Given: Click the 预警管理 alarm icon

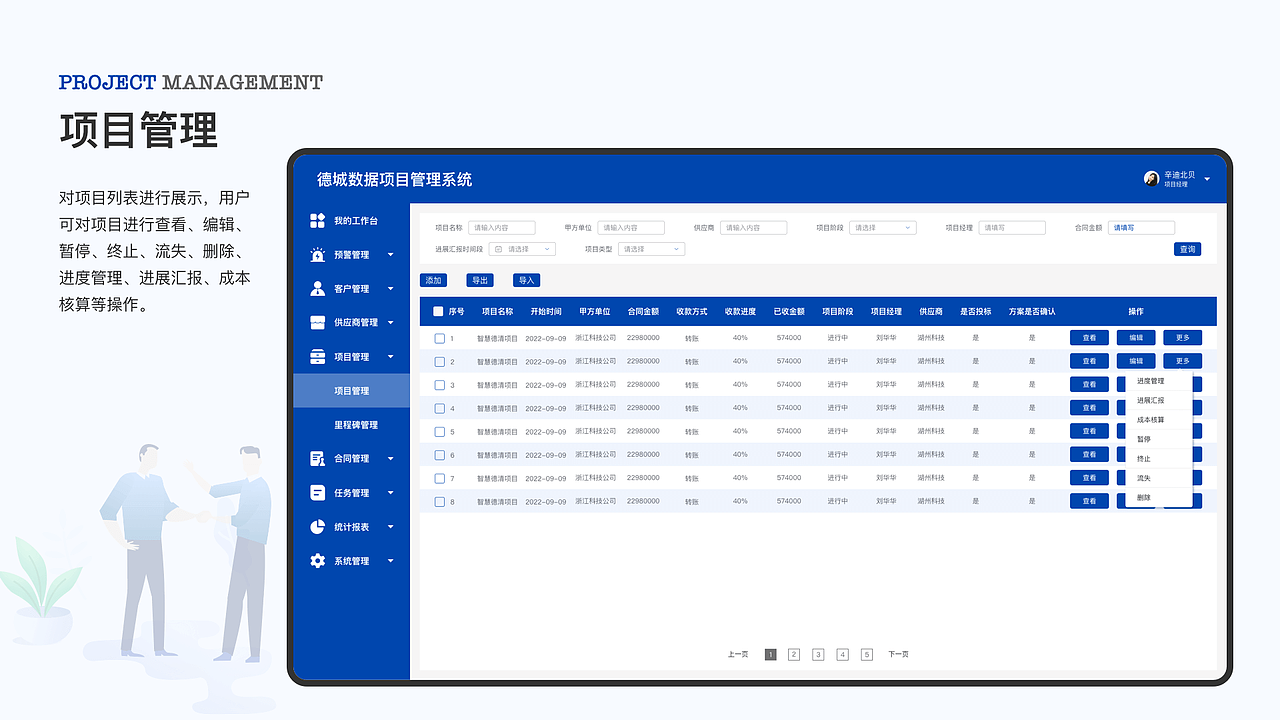Looking at the screenshot, I should (317, 255).
